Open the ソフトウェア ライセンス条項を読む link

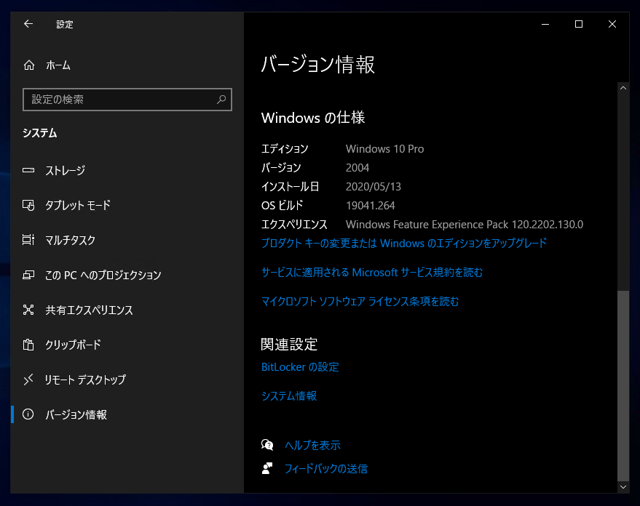(x=360, y=301)
